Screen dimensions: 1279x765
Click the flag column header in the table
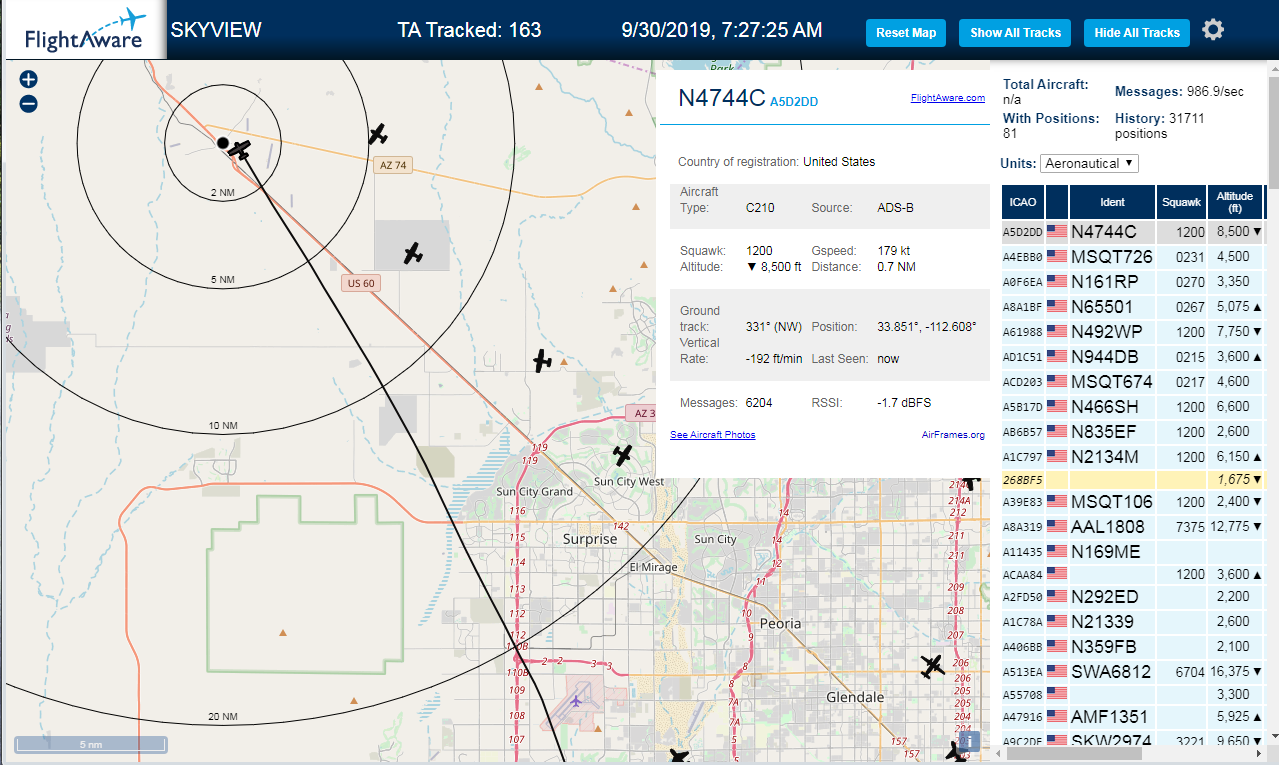pos(1057,202)
